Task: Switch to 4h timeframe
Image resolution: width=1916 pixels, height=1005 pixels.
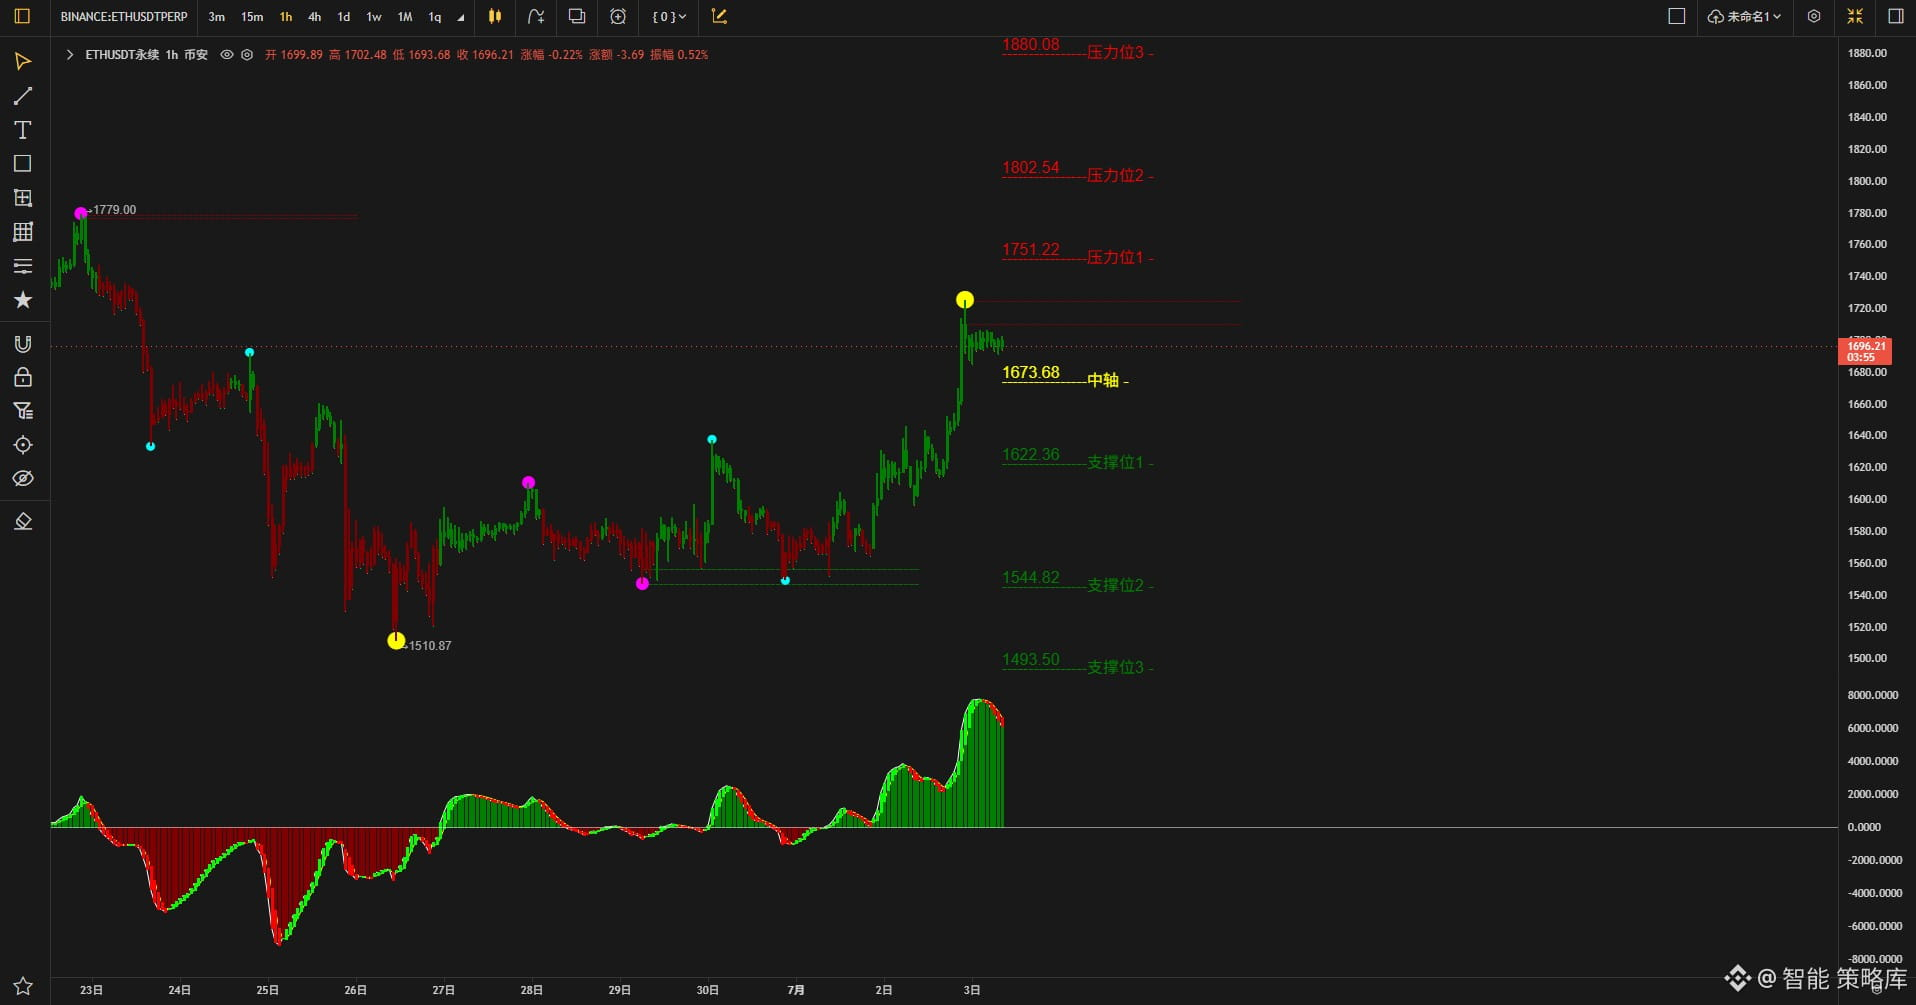Action: [x=315, y=17]
